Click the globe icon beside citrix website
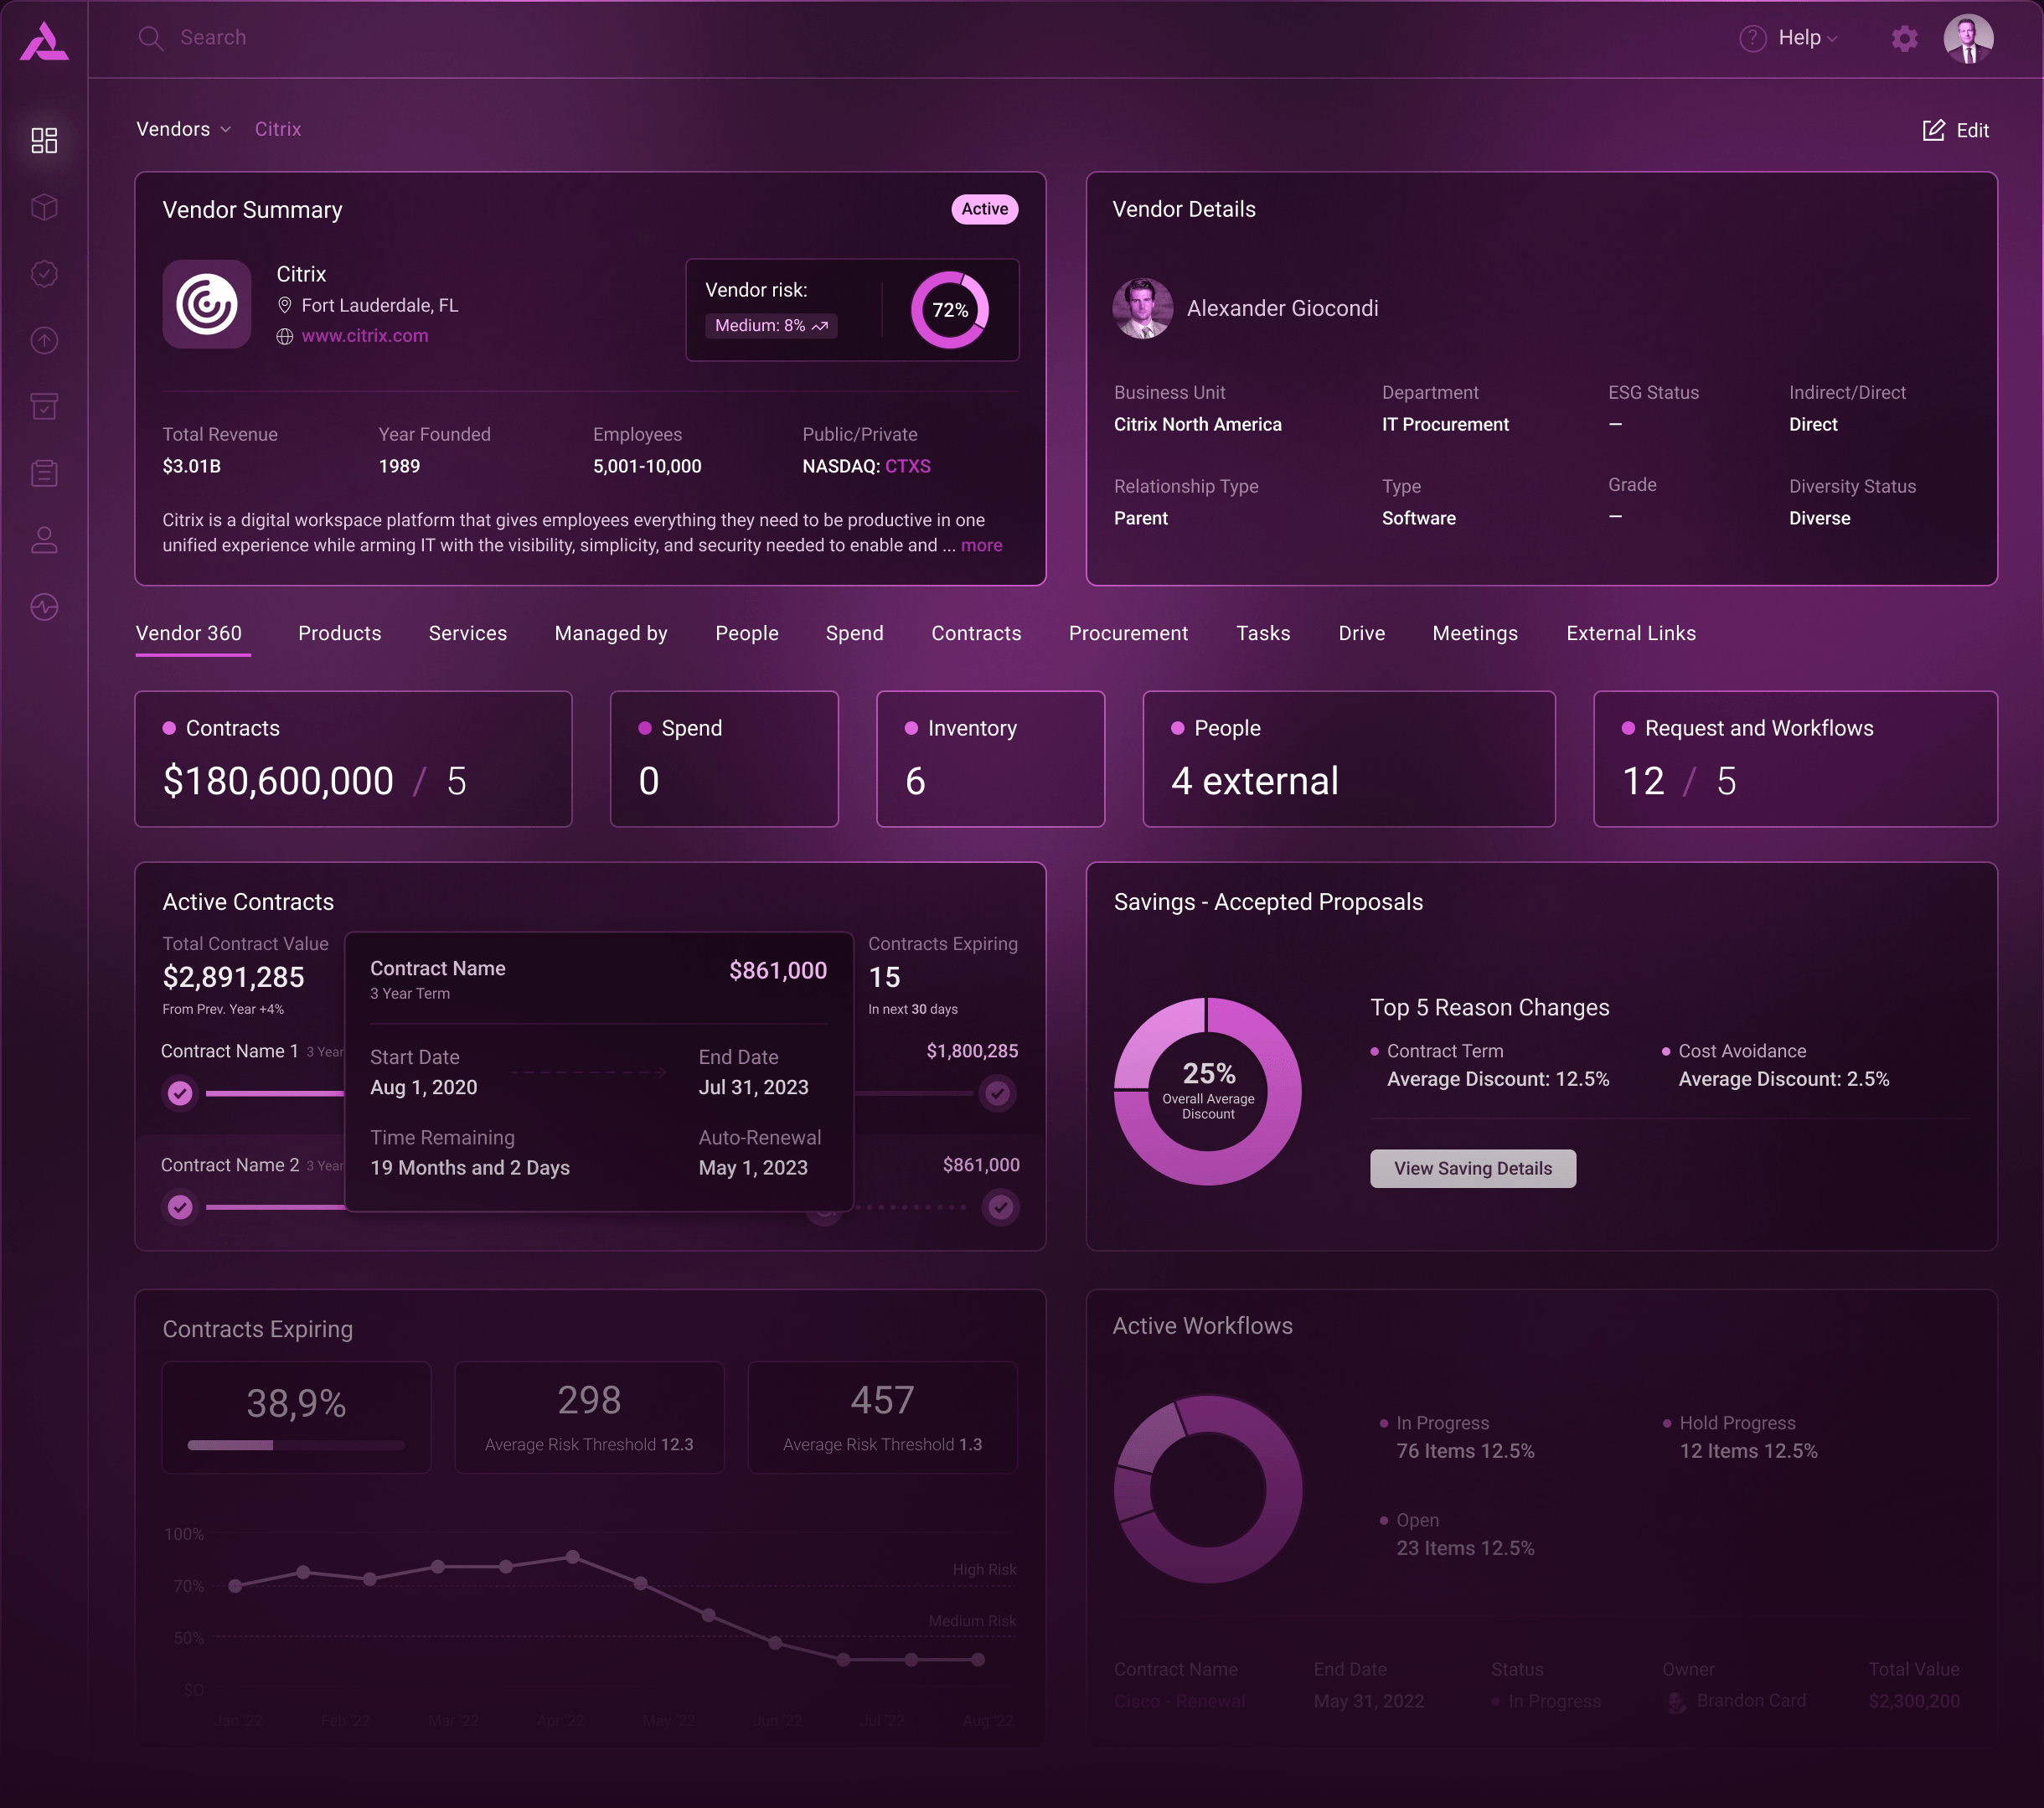The width and height of the screenshot is (2044, 1808). [x=285, y=336]
